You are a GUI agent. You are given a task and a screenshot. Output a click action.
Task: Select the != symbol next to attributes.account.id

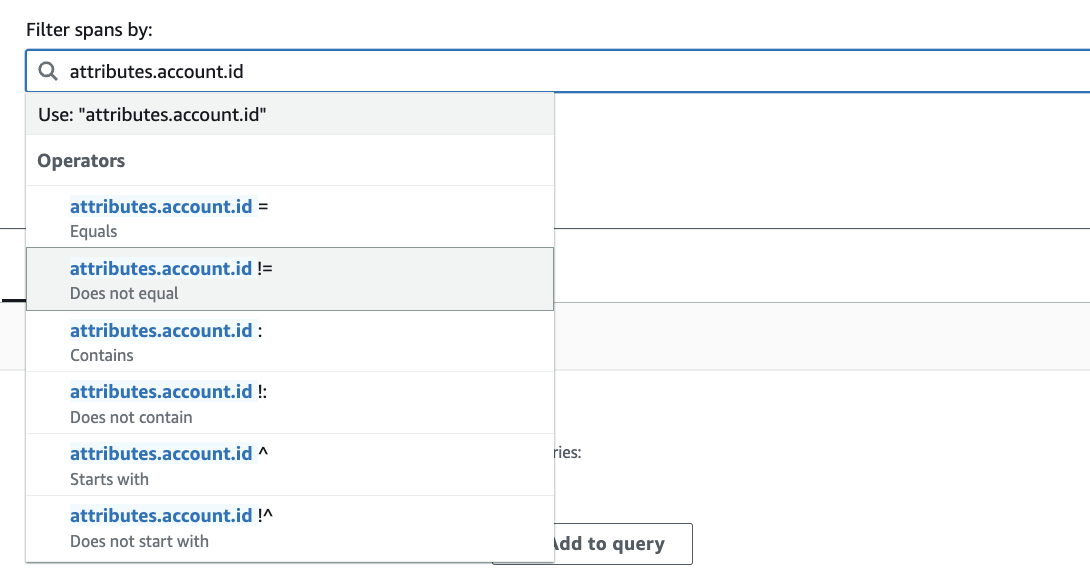coord(269,268)
